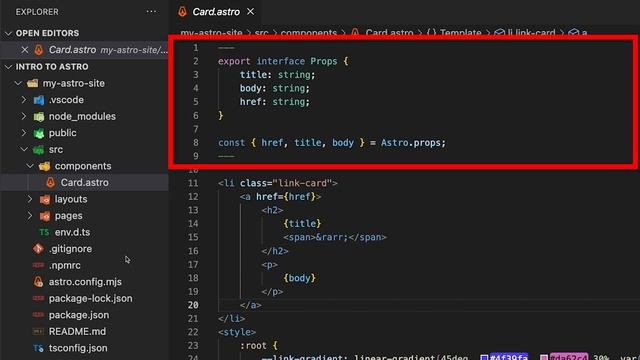Image resolution: width=640 pixels, height=360 pixels.
Task: Click breadcrumb segment 'components'
Action: pos(309,33)
